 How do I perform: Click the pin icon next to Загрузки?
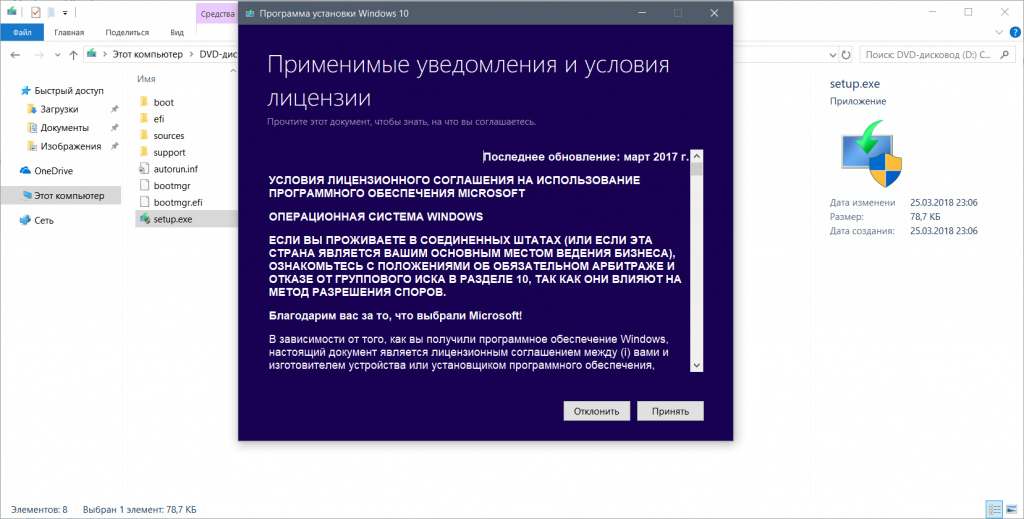click(114, 109)
